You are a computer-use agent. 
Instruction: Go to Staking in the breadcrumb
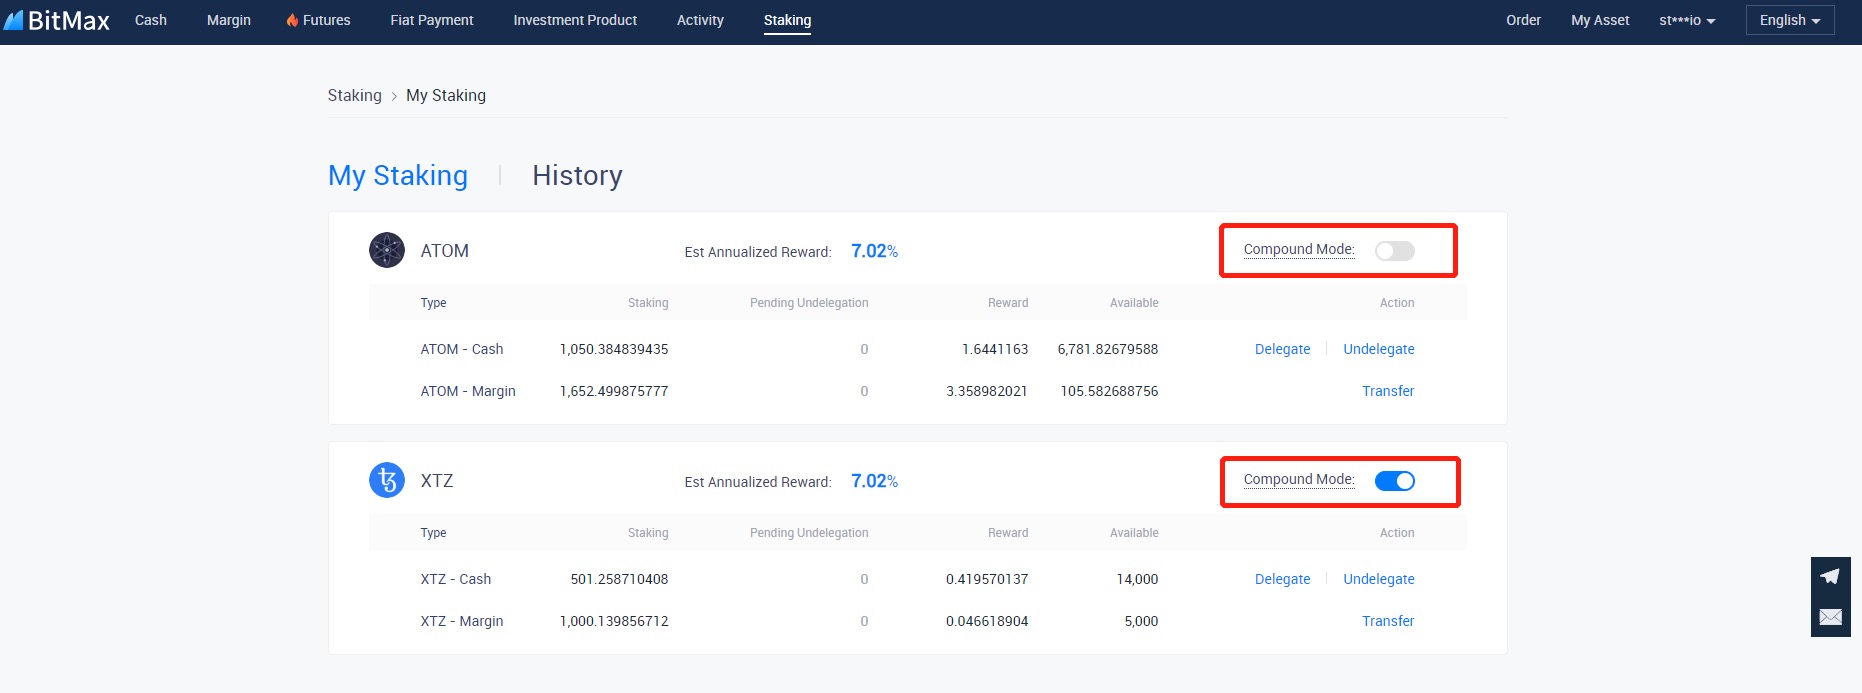355,95
